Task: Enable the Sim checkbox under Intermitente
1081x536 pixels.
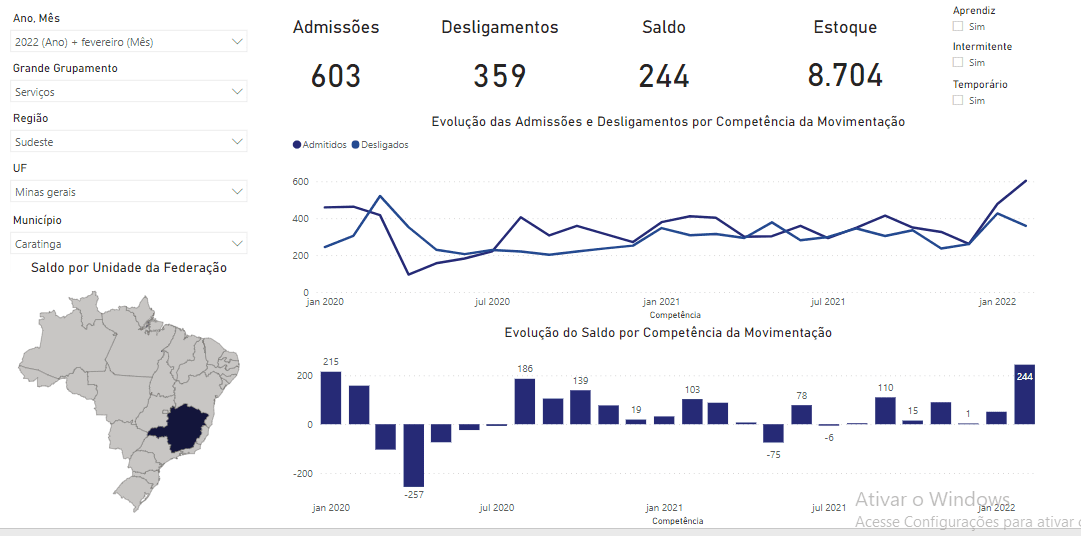Action: tap(958, 63)
